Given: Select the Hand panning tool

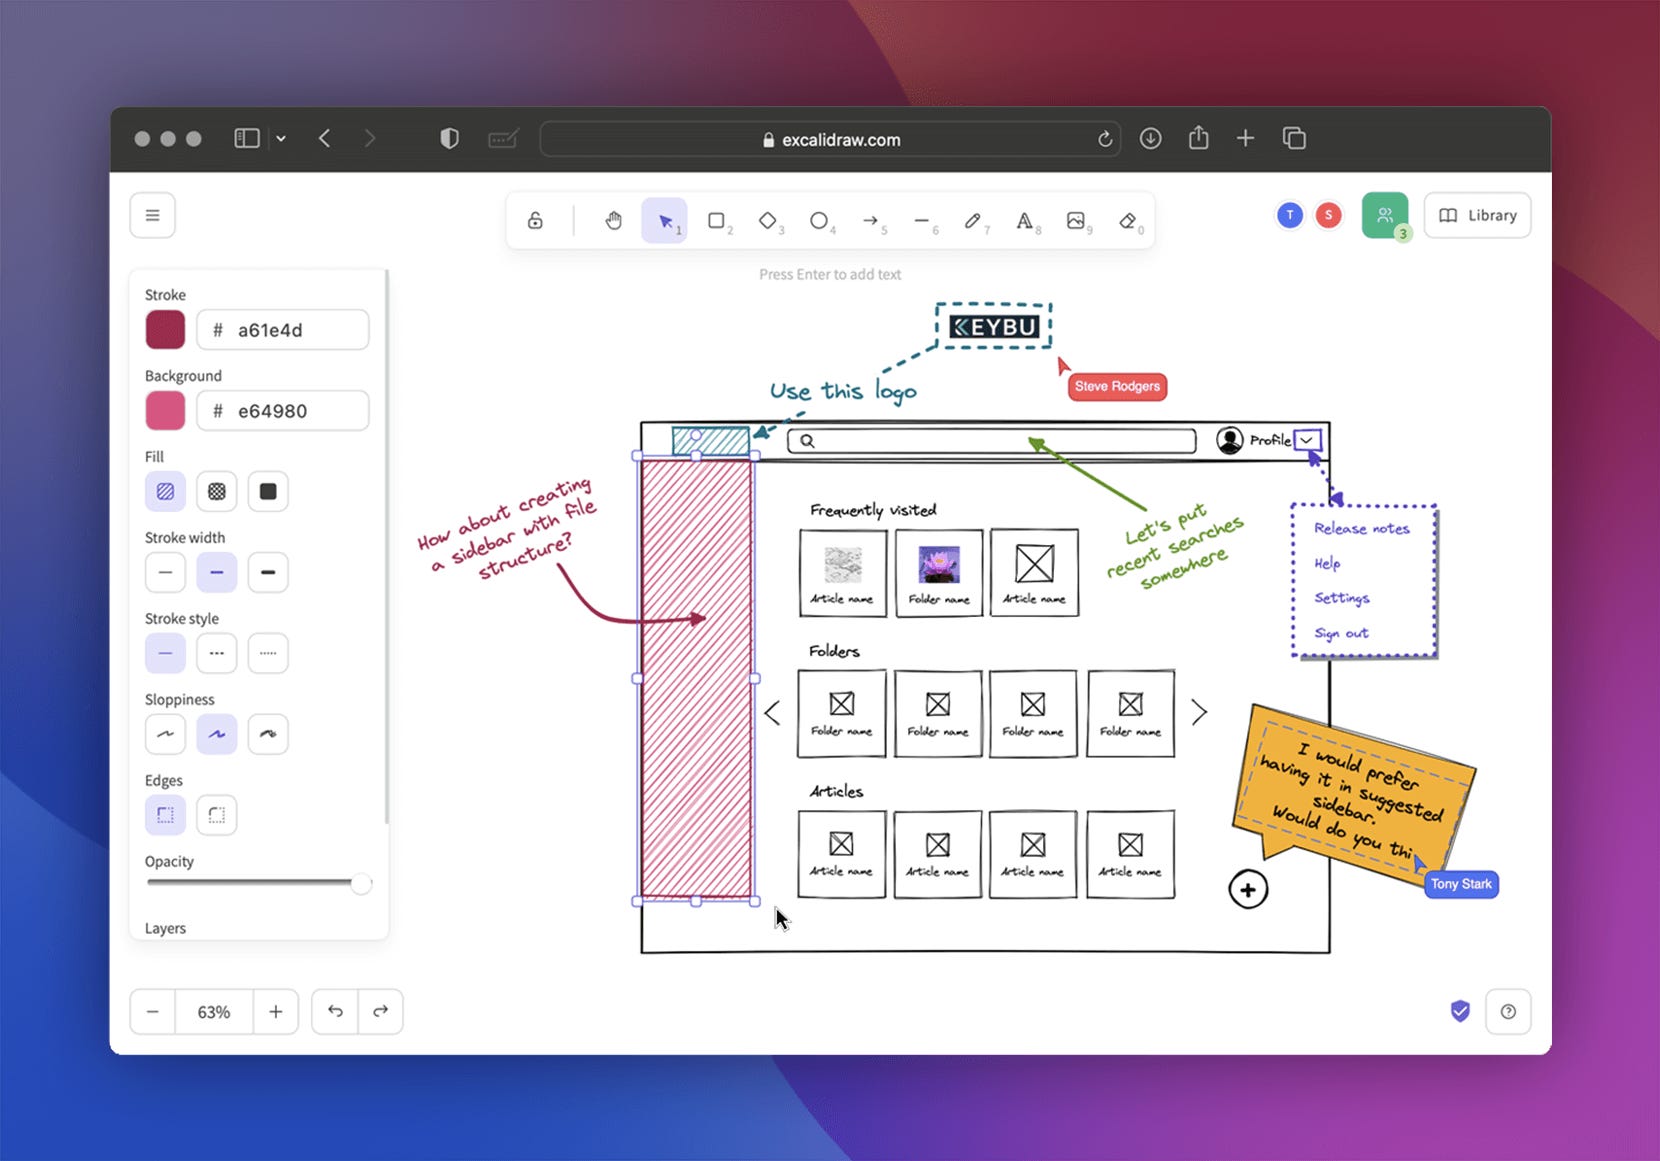Looking at the screenshot, I should coord(613,220).
